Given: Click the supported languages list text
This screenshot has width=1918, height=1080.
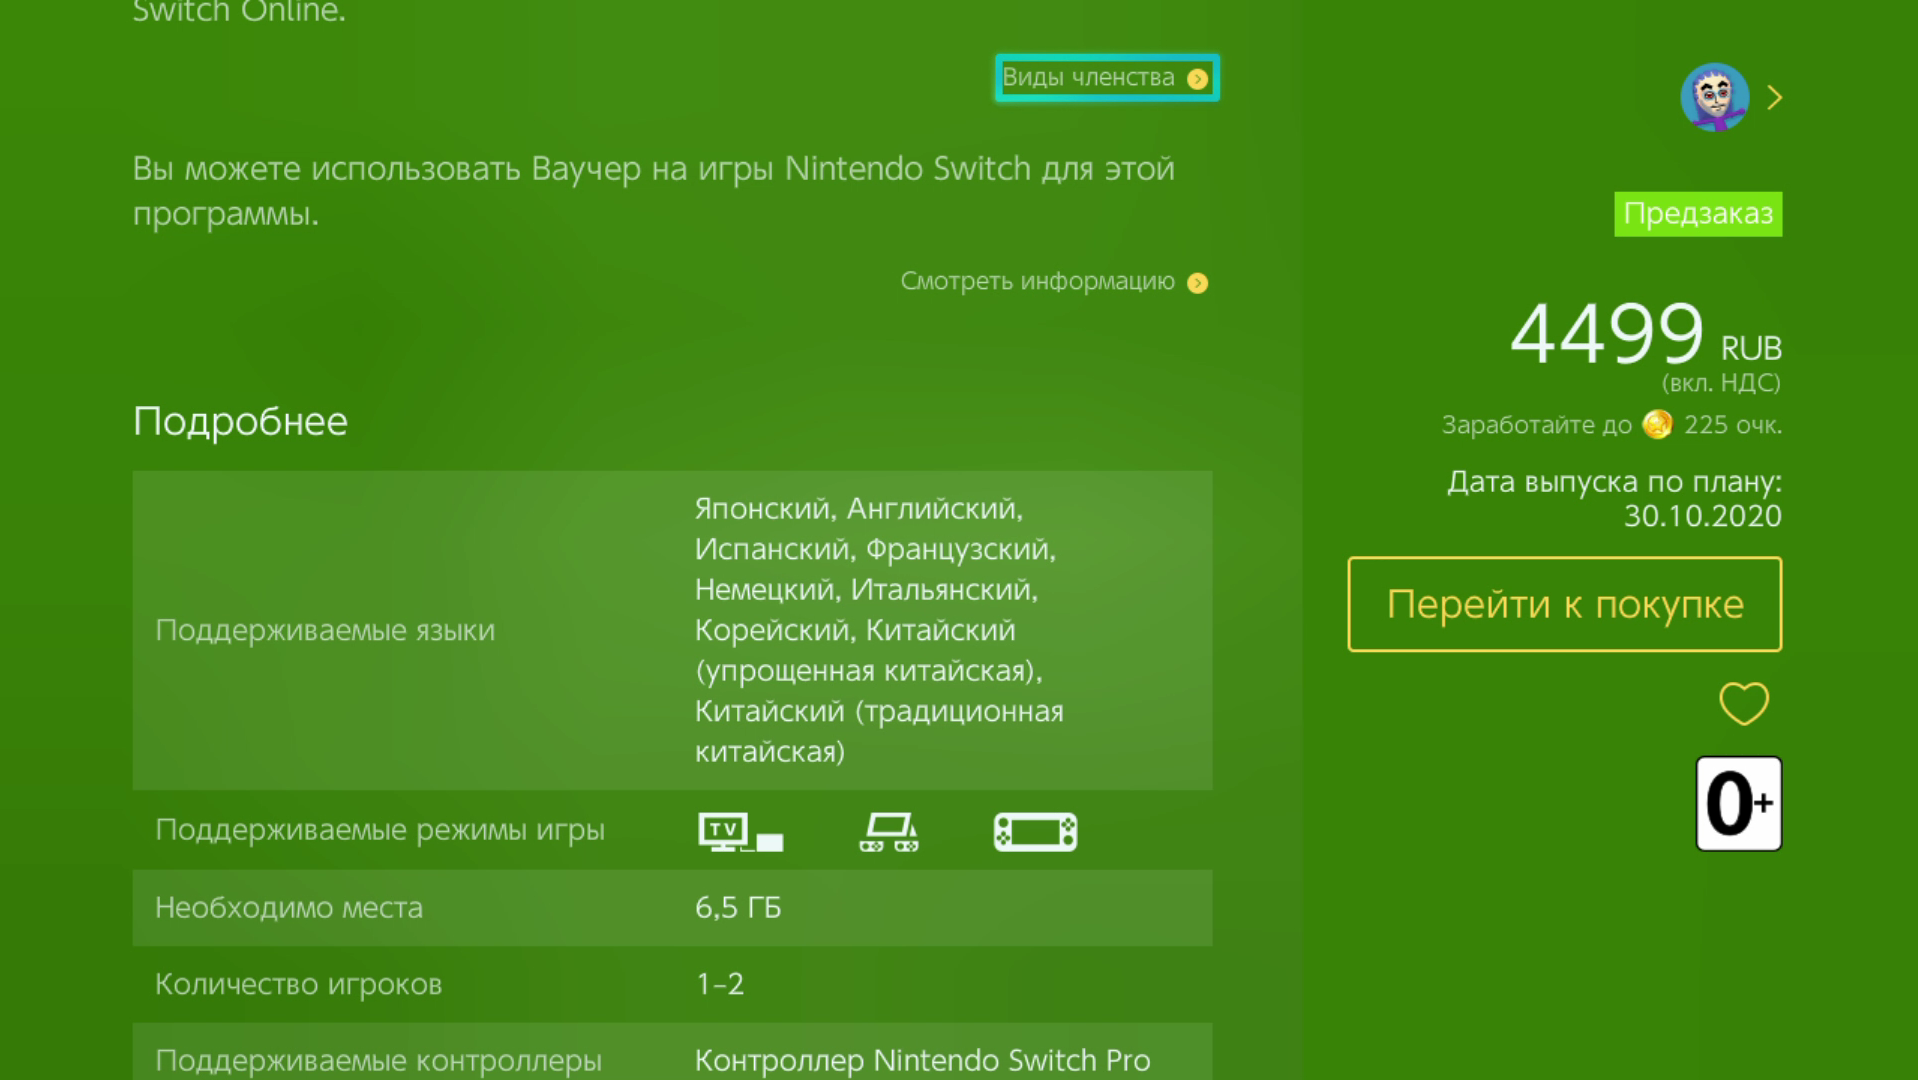Looking at the screenshot, I should point(879,630).
